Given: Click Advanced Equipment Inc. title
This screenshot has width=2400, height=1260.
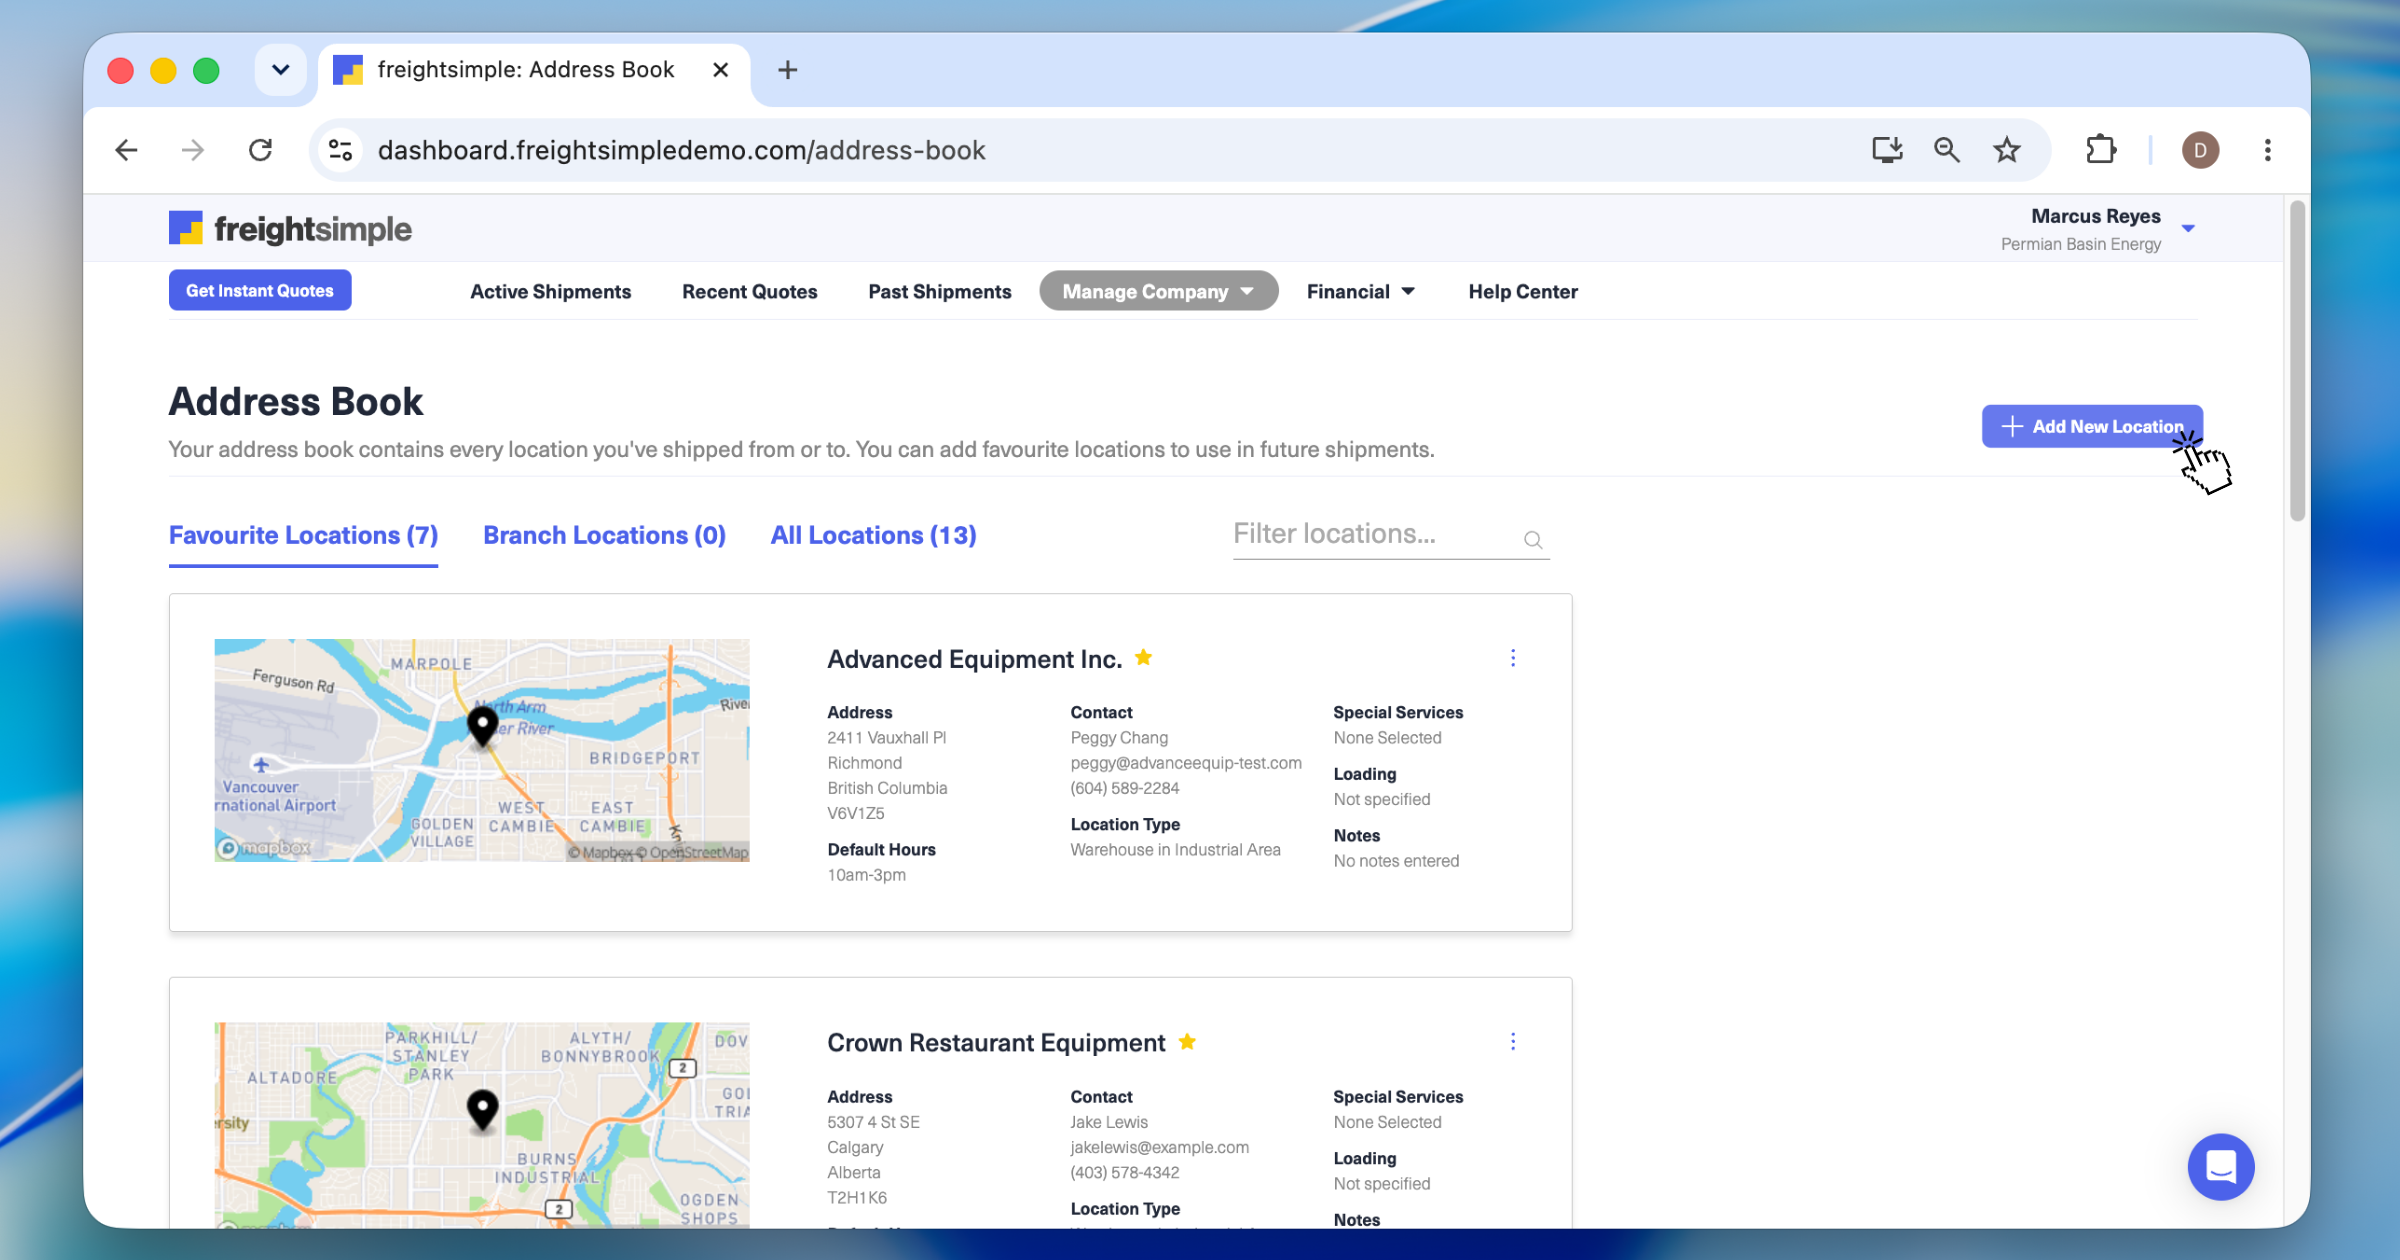Looking at the screenshot, I should coord(974,660).
